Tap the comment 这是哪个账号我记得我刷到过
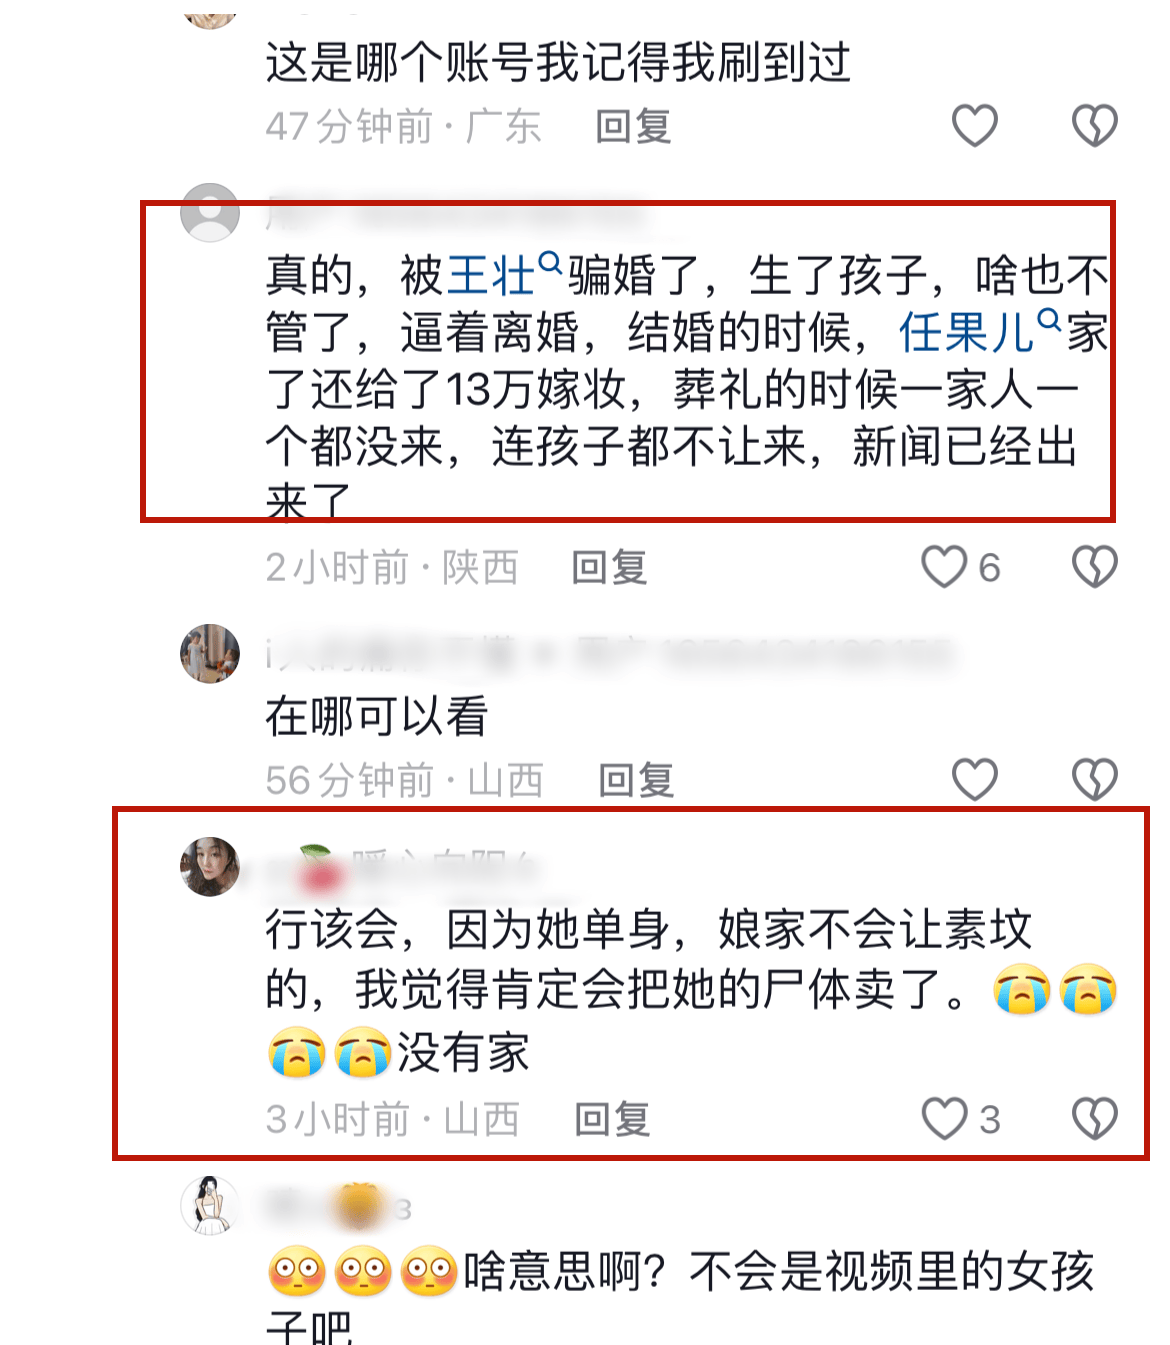The height and width of the screenshot is (1345, 1170). (x=558, y=62)
